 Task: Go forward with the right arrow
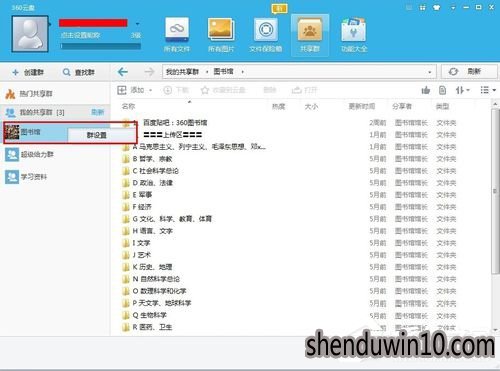click(149, 72)
